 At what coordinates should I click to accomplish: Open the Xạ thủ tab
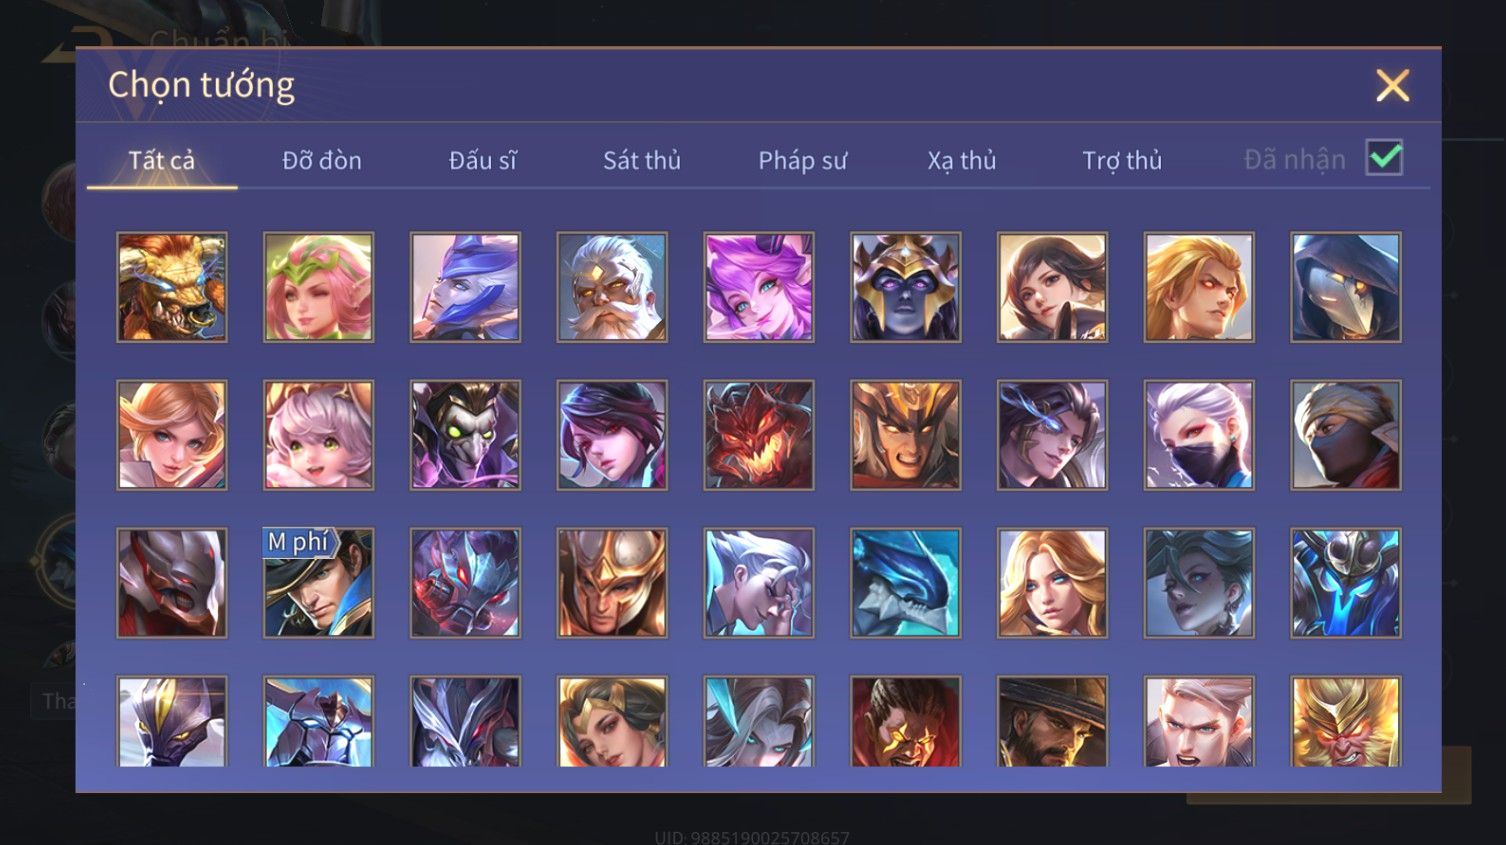(x=962, y=160)
